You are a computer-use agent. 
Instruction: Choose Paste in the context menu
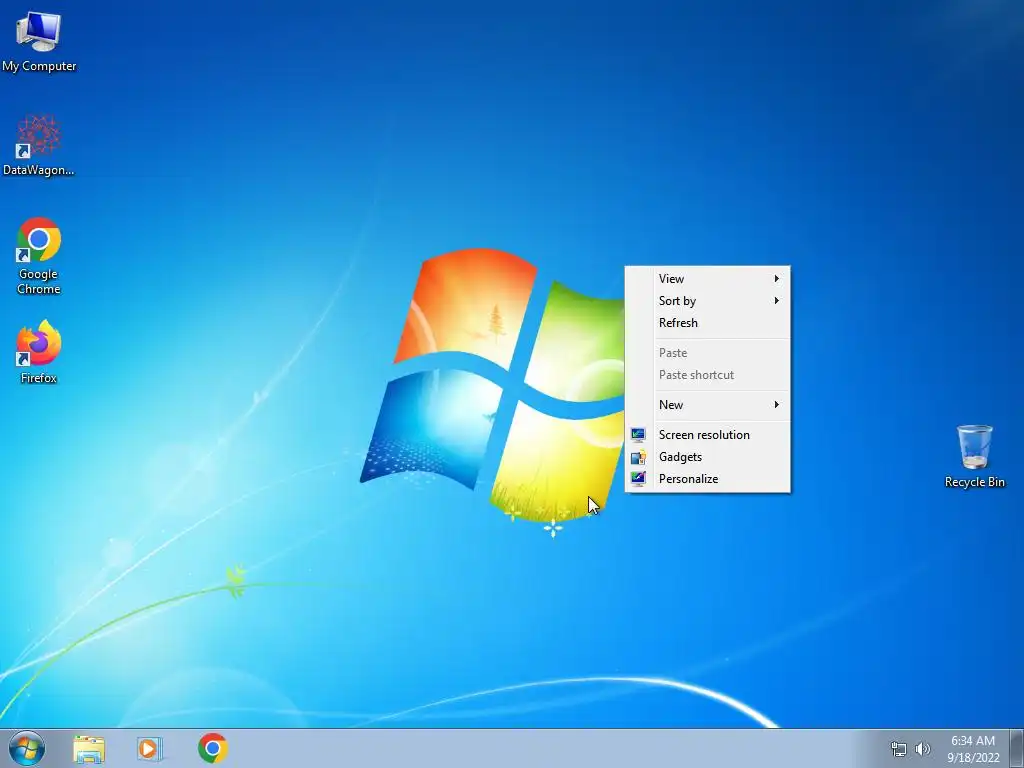tap(708, 353)
